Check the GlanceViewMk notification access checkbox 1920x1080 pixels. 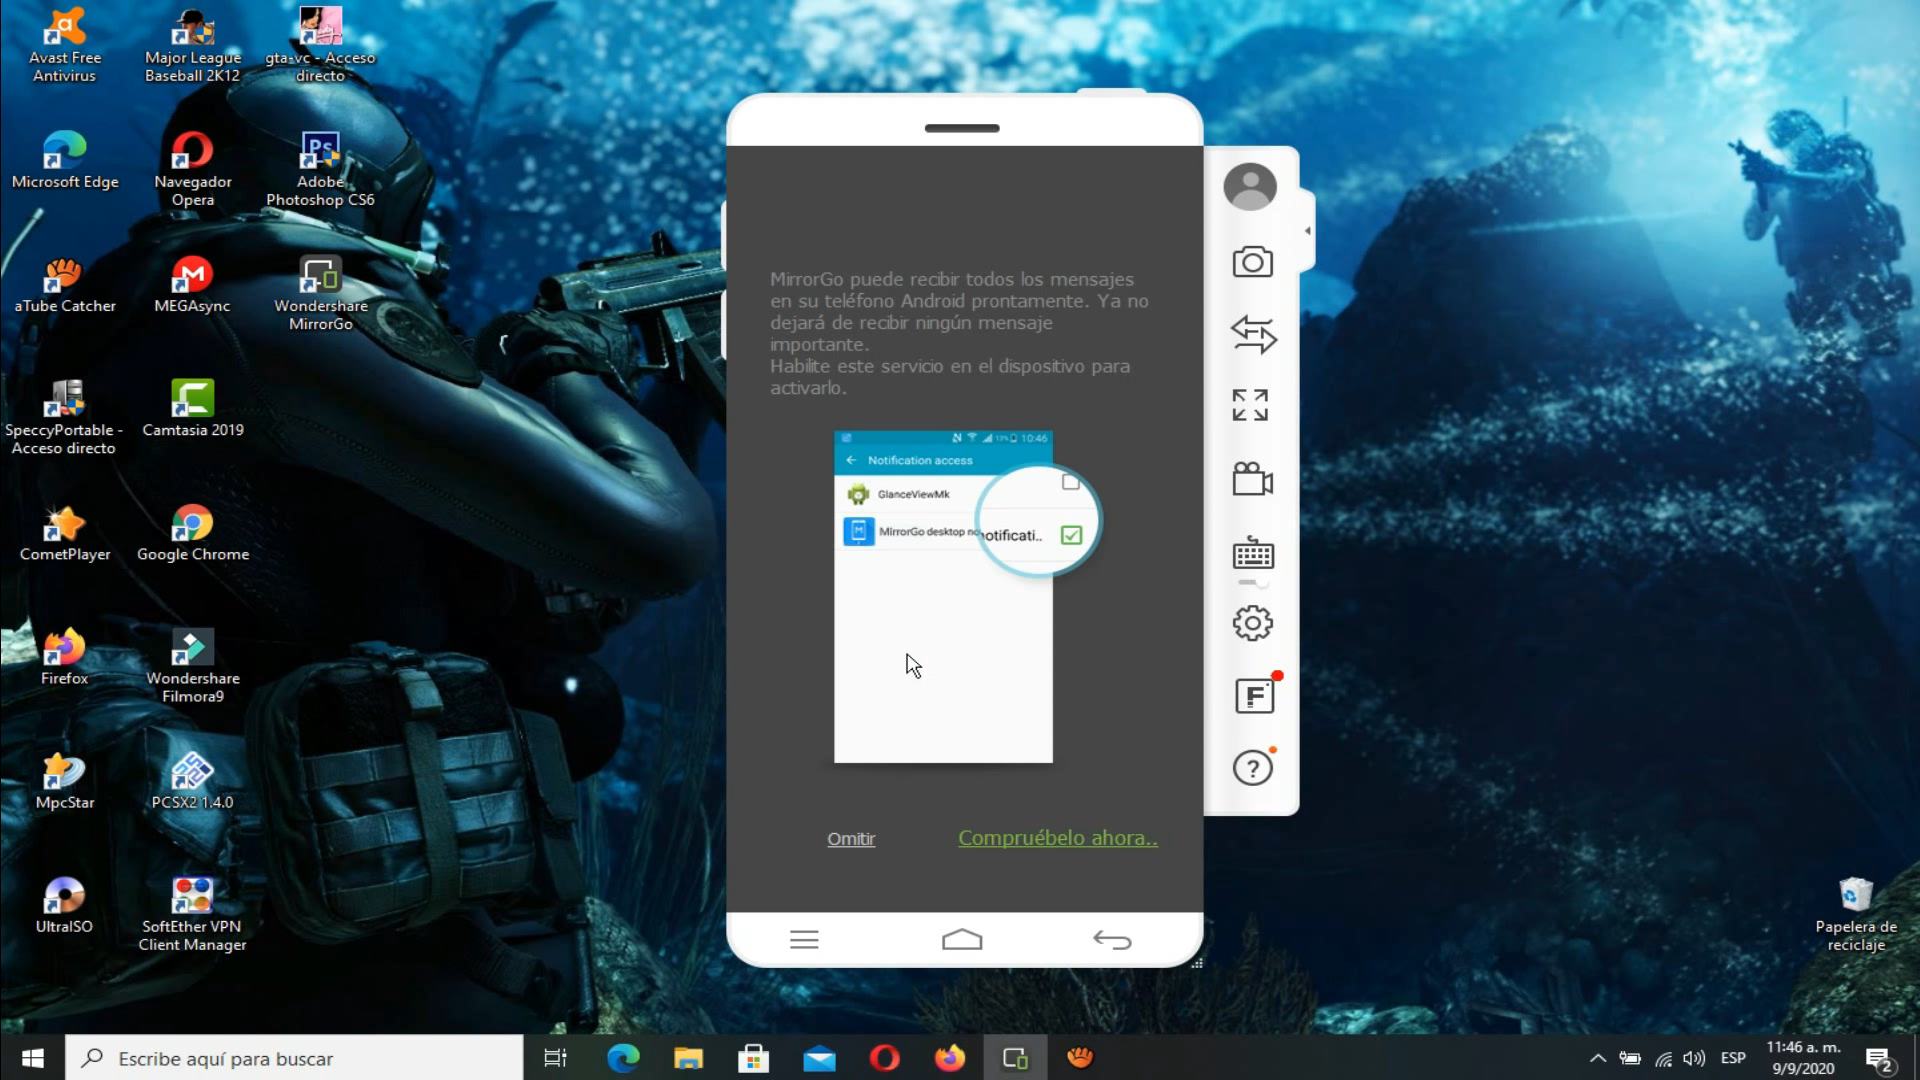pyautogui.click(x=1071, y=482)
